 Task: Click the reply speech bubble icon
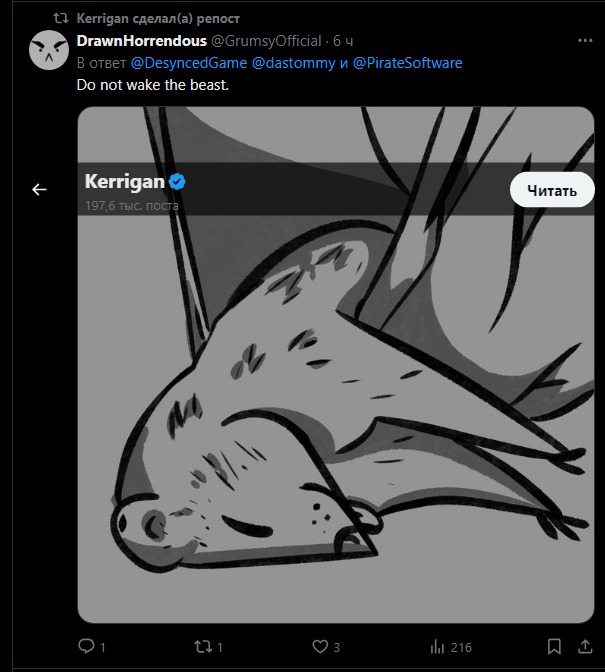pyautogui.click(x=86, y=647)
